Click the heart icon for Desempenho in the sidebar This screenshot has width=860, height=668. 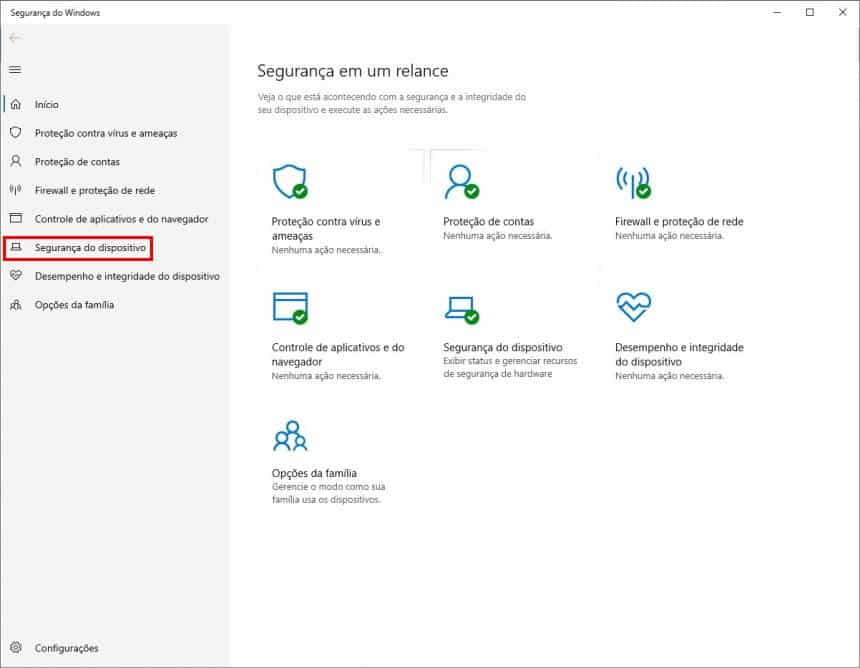coord(16,275)
